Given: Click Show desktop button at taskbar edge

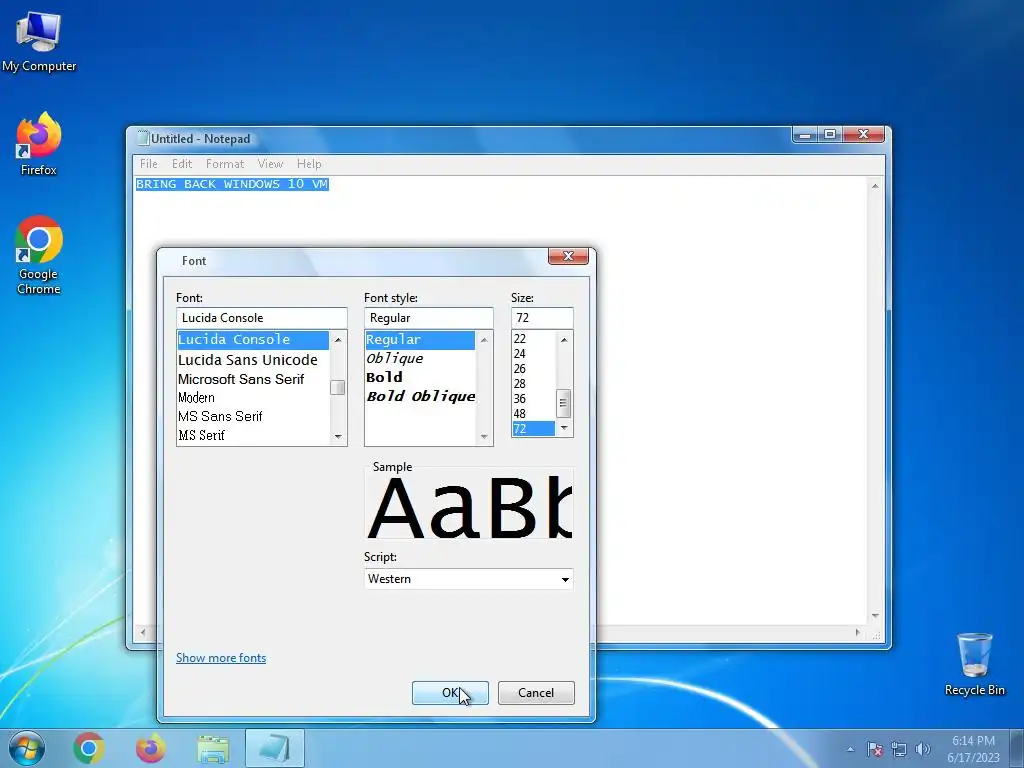Looking at the screenshot, I should point(1017,748).
